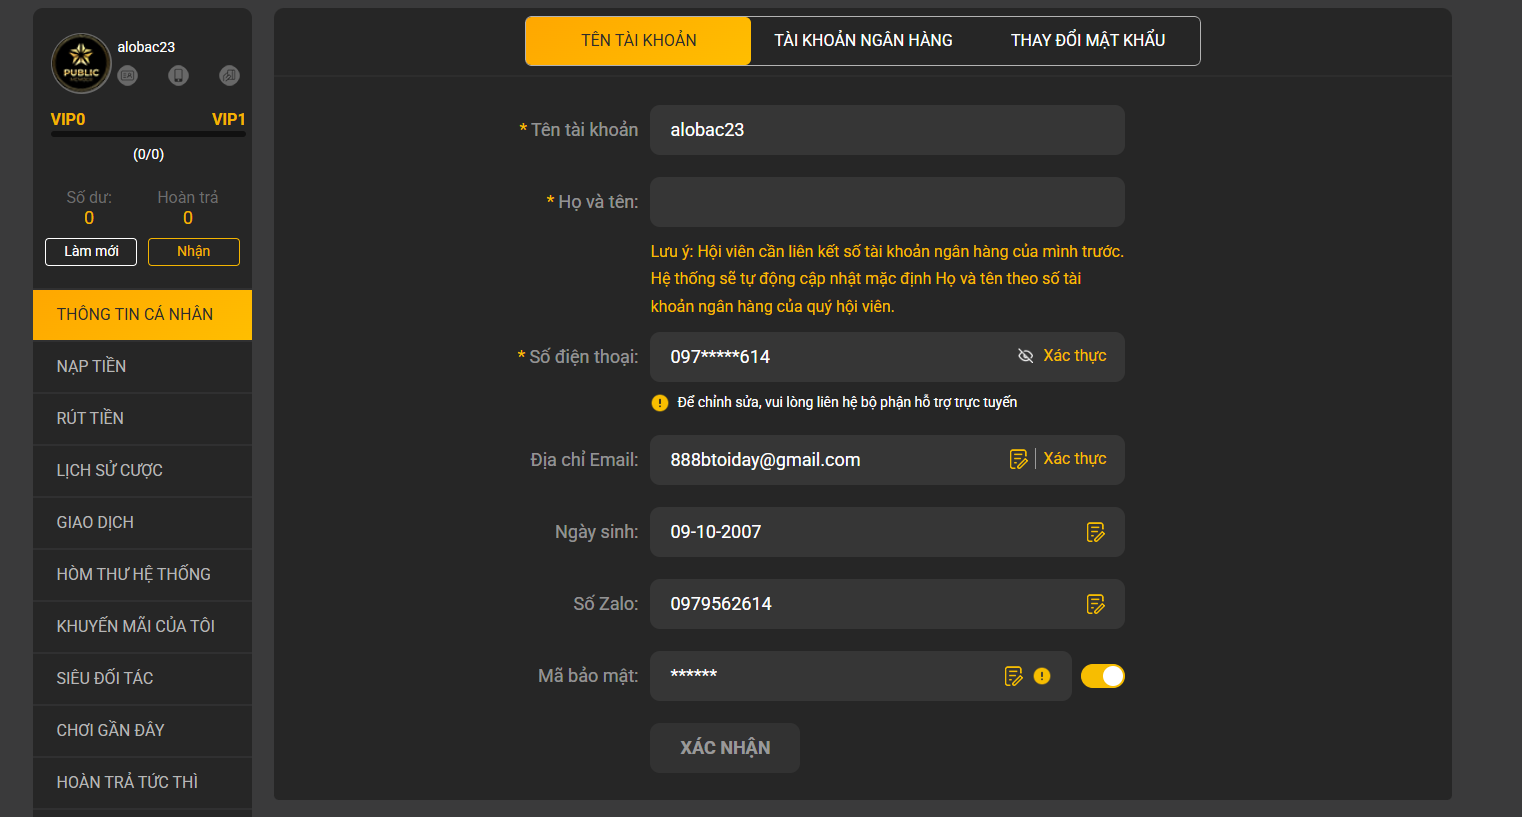Viewport: 1522px width, 817px height.
Task: Click Xác thực link for phone number
Action: click(x=1074, y=356)
